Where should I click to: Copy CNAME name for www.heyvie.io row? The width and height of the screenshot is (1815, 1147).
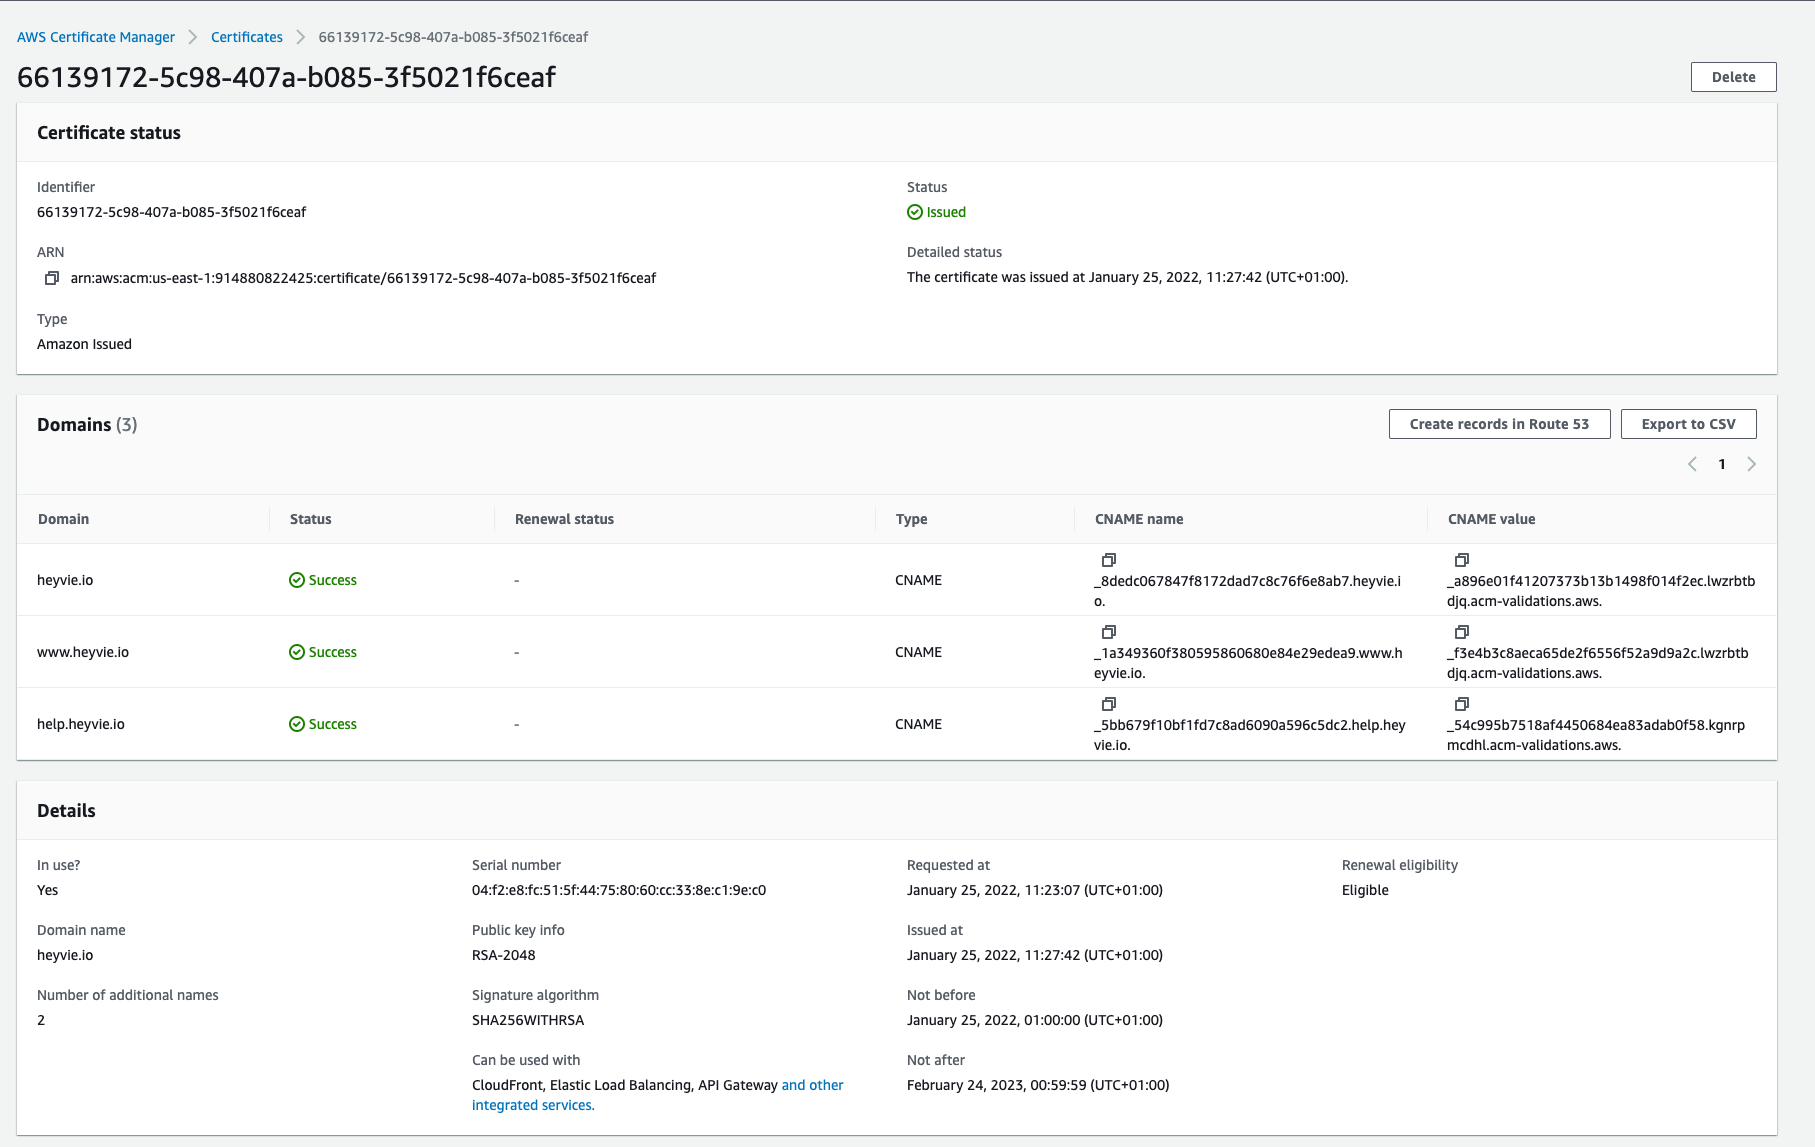1109,632
